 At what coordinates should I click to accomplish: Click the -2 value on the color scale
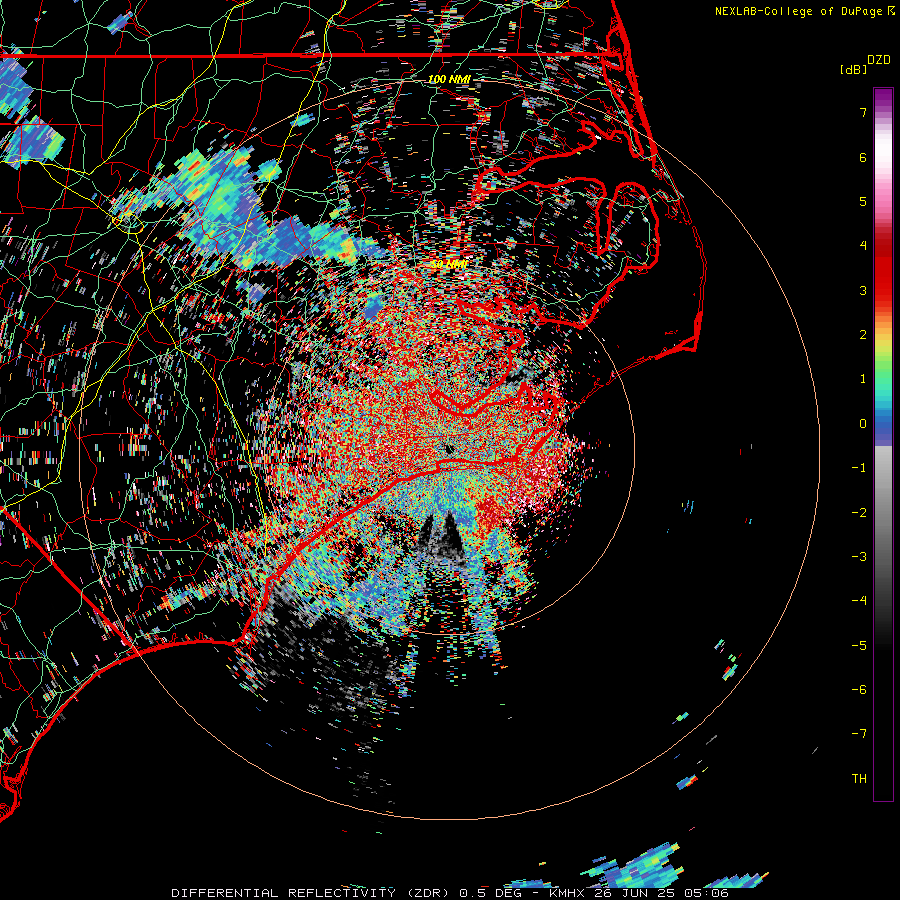tap(859, 512)
